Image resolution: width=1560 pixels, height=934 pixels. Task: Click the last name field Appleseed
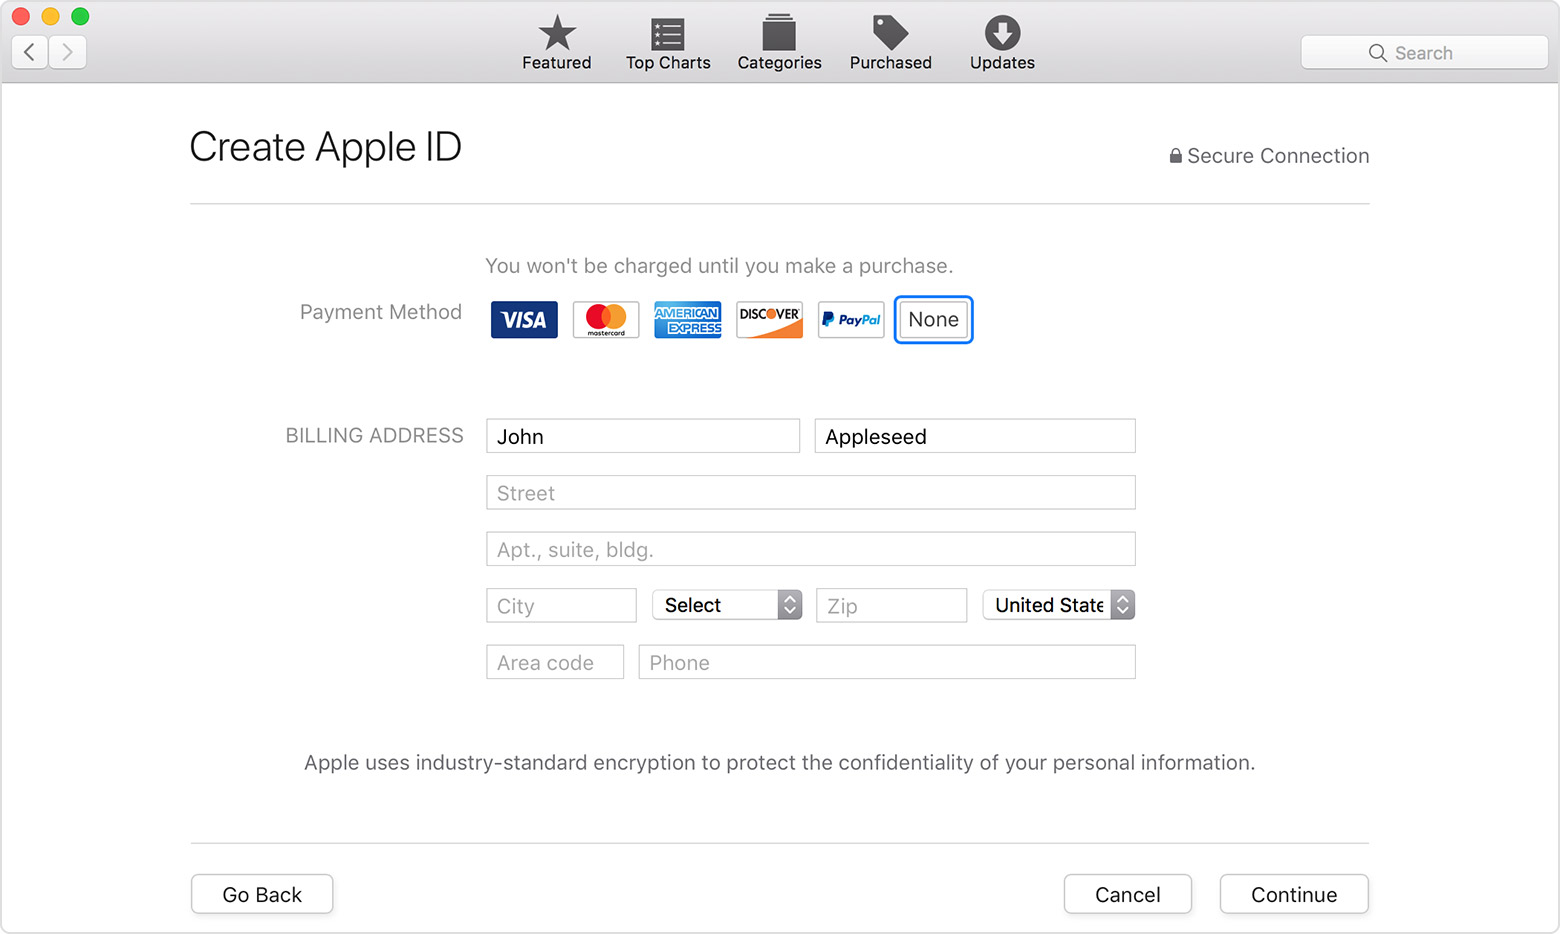pyautogui.click(x=975, y=436)
